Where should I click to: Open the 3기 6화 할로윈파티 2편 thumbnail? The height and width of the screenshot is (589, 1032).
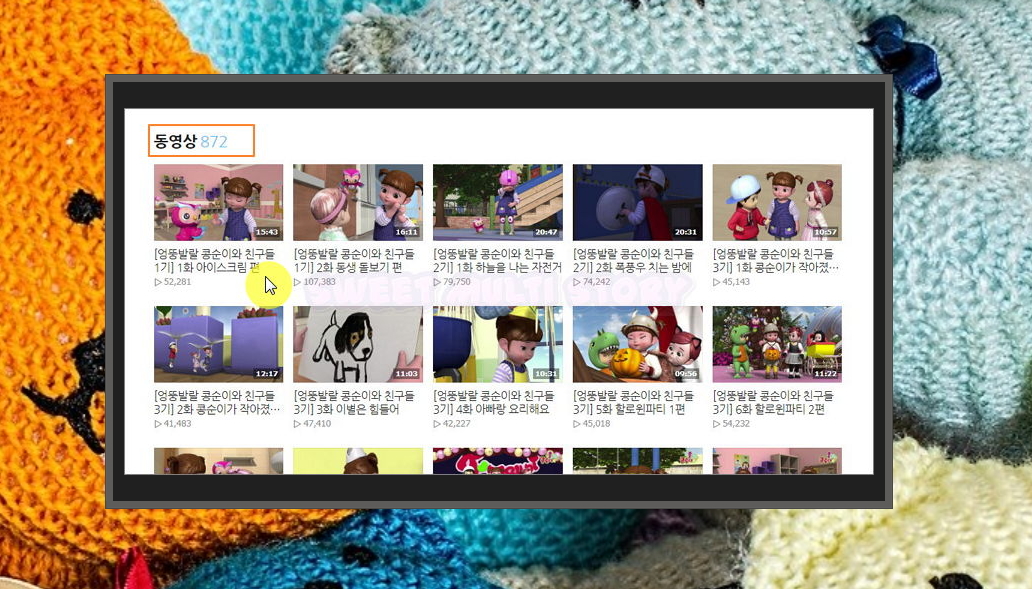pyautogui.click(x=777, y=344)
